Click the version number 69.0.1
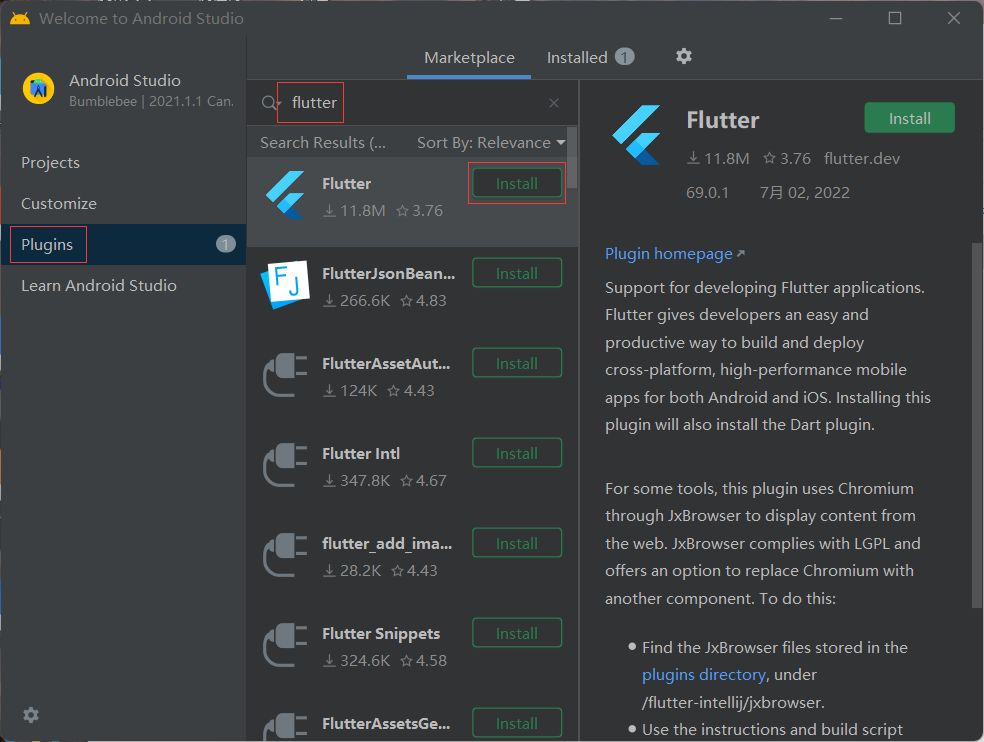 tap(707, 192)
